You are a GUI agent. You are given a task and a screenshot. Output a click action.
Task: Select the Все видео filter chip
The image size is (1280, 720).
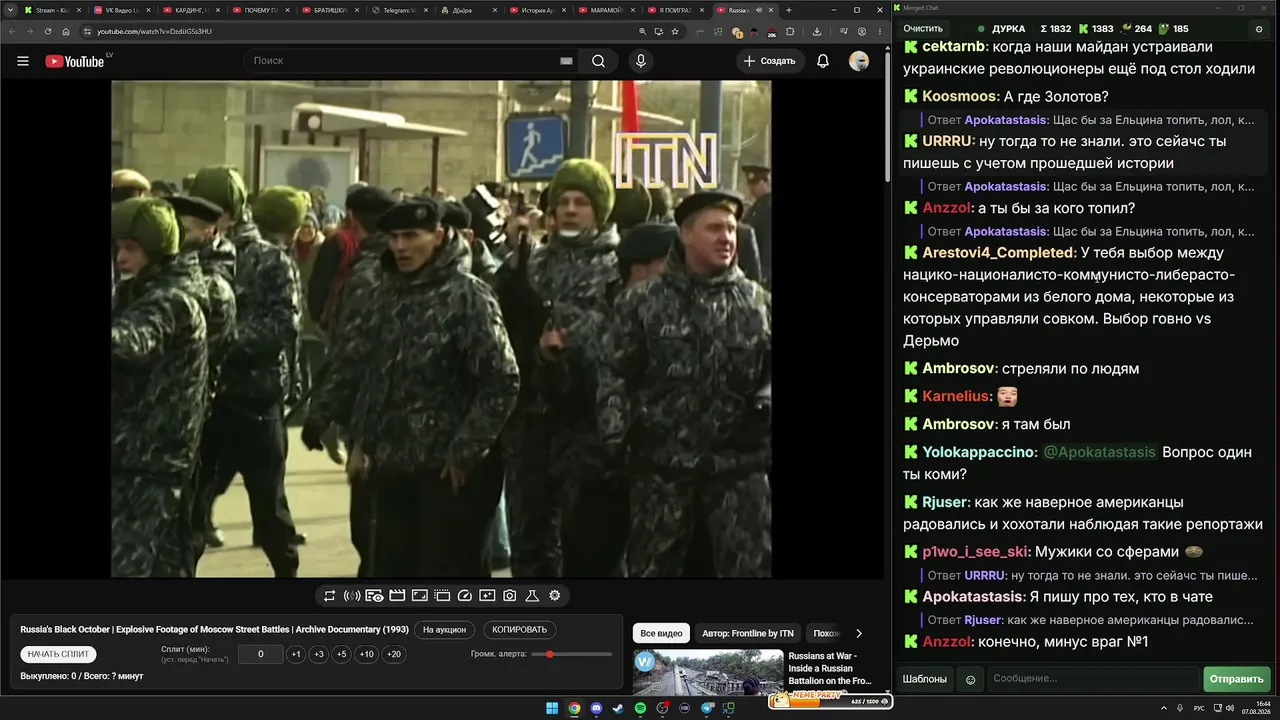(x=661, y=633)
